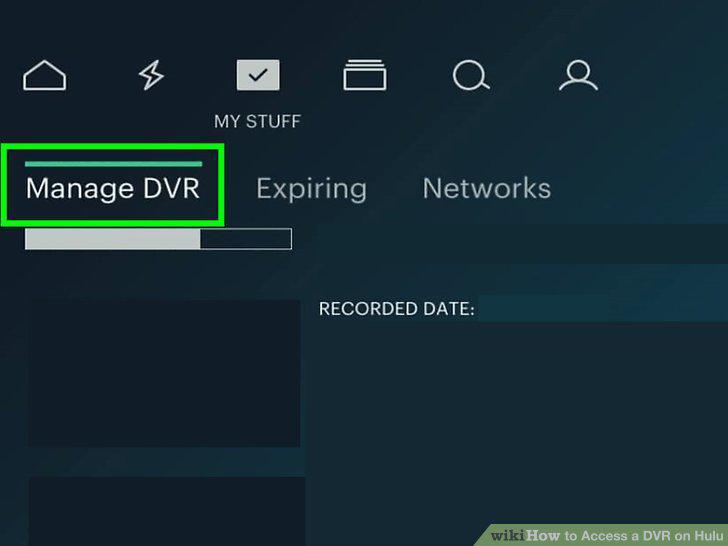The height and width of the screenshot is (546, 728).
Task: Select the first recording thumbnail
Action: point(164,373)
